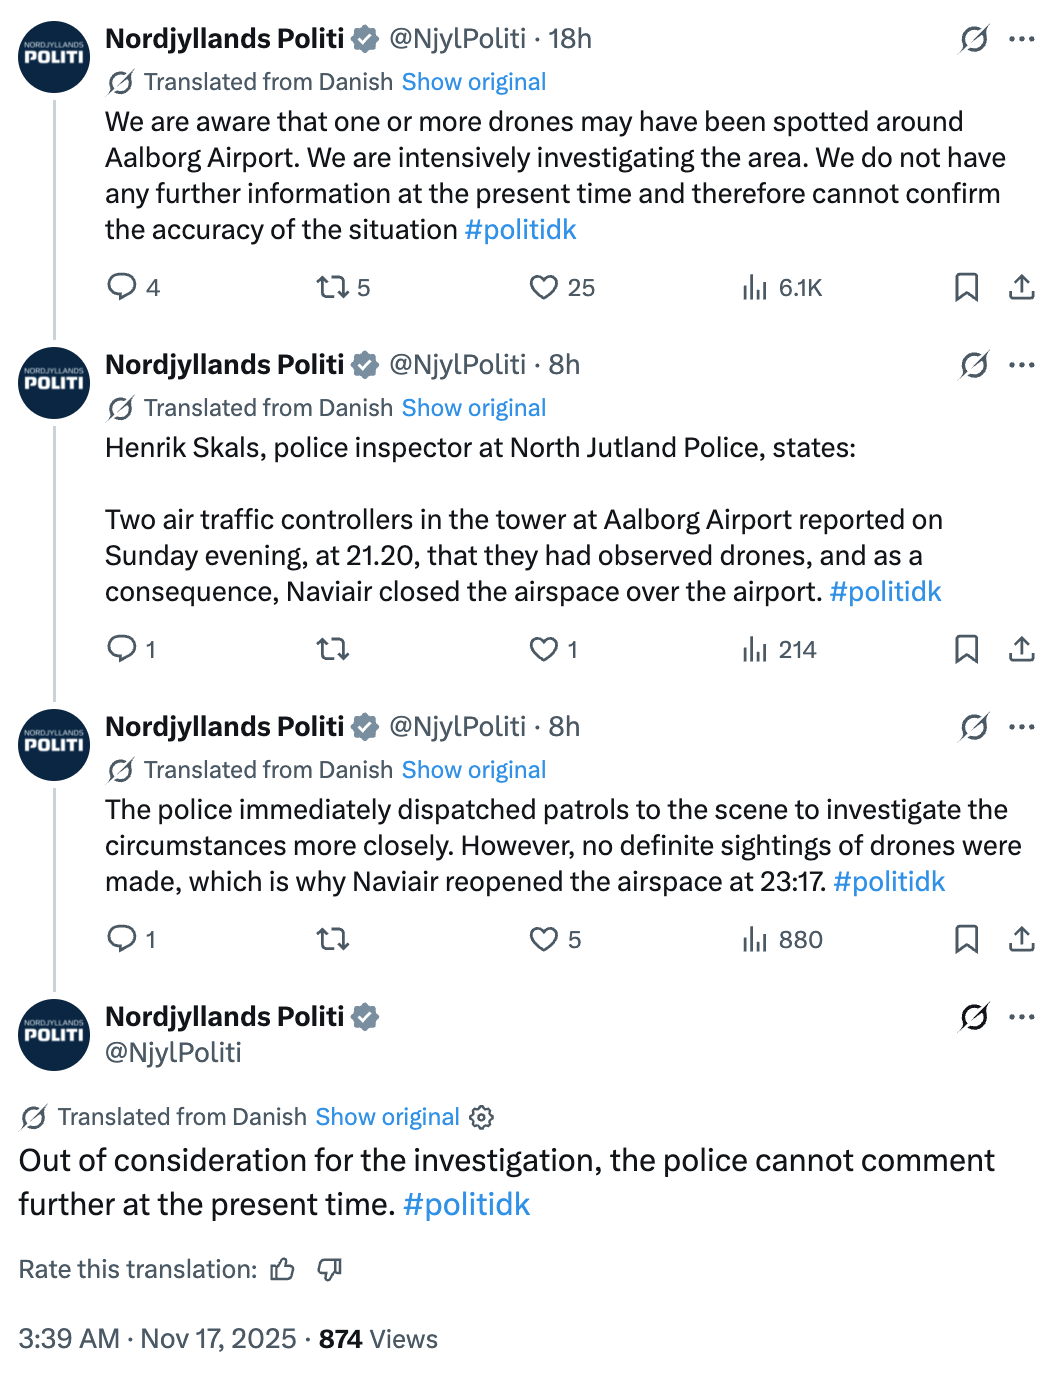Image resolution: width=1060 pixels, height=1380 pixels.
Task: Open more options on the main tweet
Action: 1021,1017
